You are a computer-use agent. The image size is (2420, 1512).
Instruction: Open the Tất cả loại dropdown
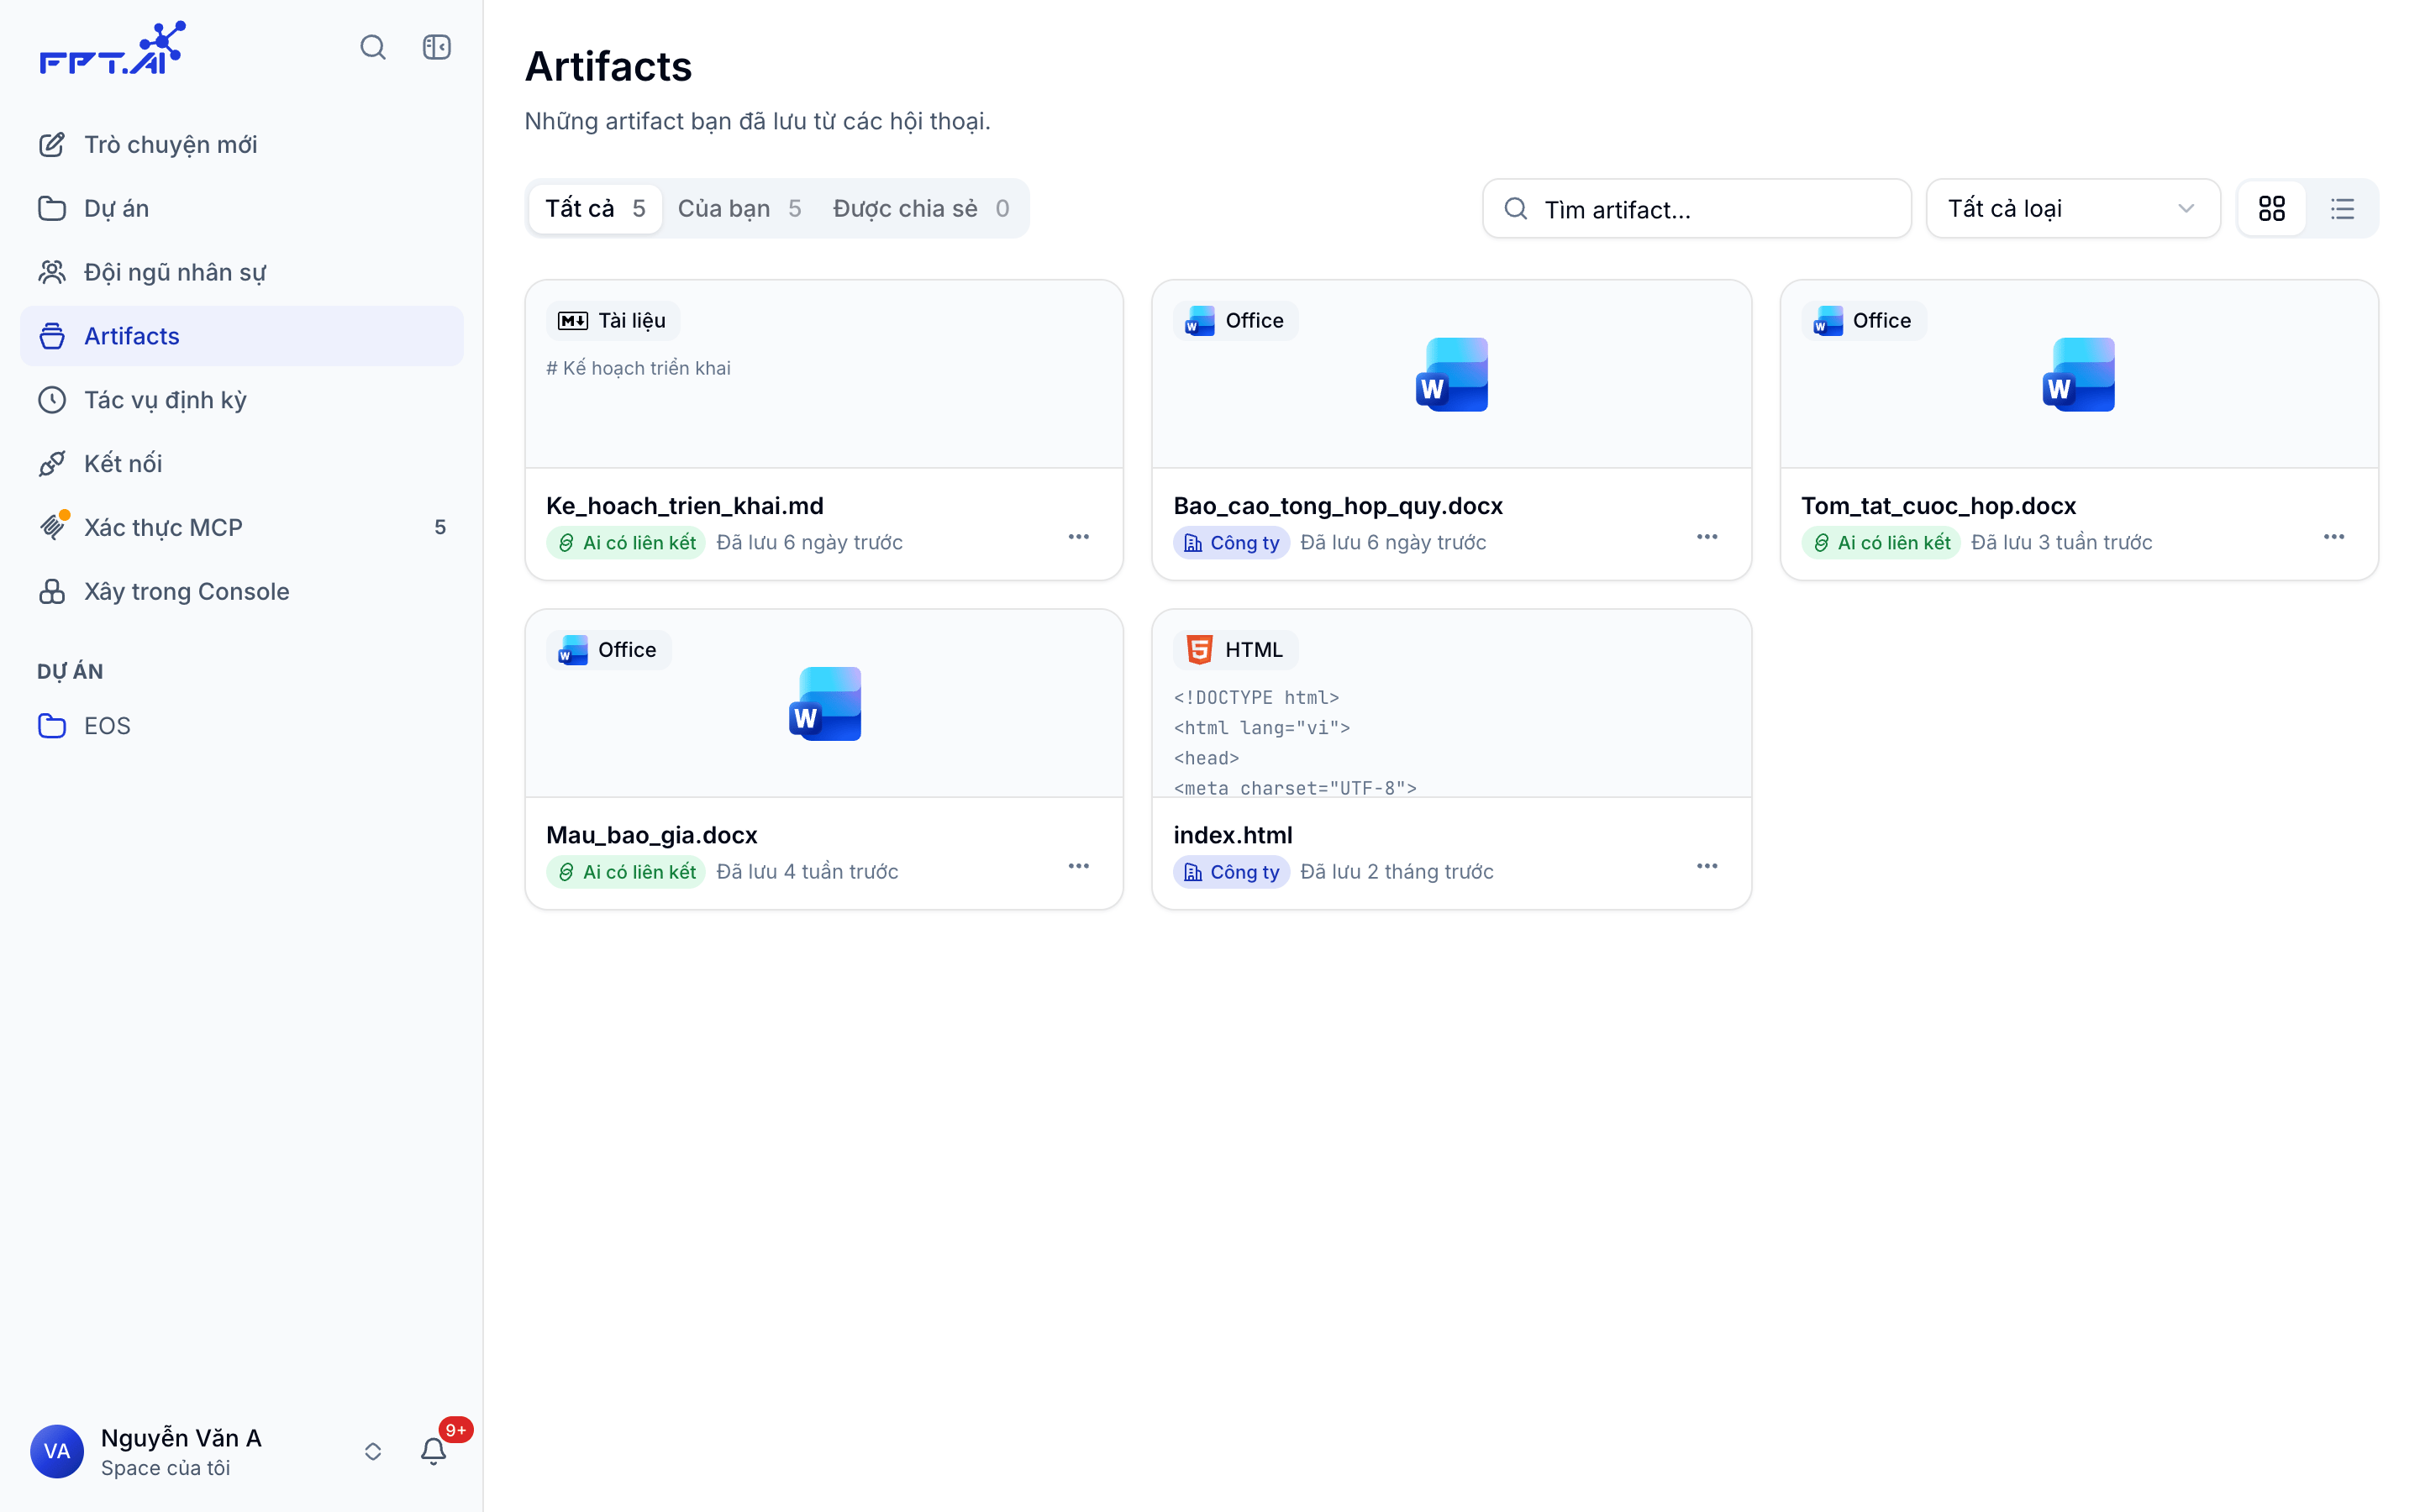click(x=2073, y=208)
